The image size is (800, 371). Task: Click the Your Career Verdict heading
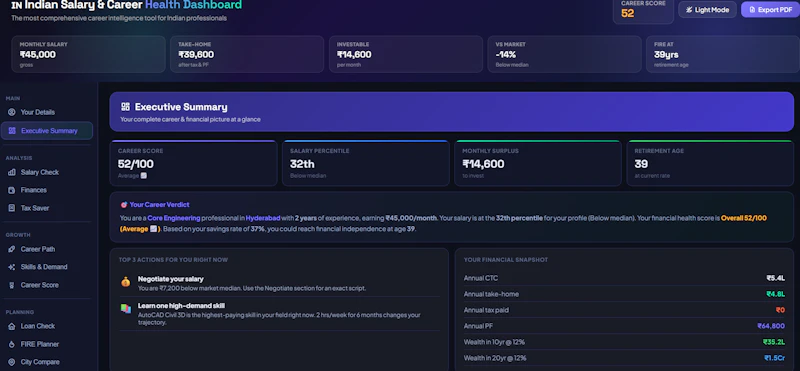pyautogui.click(x=159, y=205)
